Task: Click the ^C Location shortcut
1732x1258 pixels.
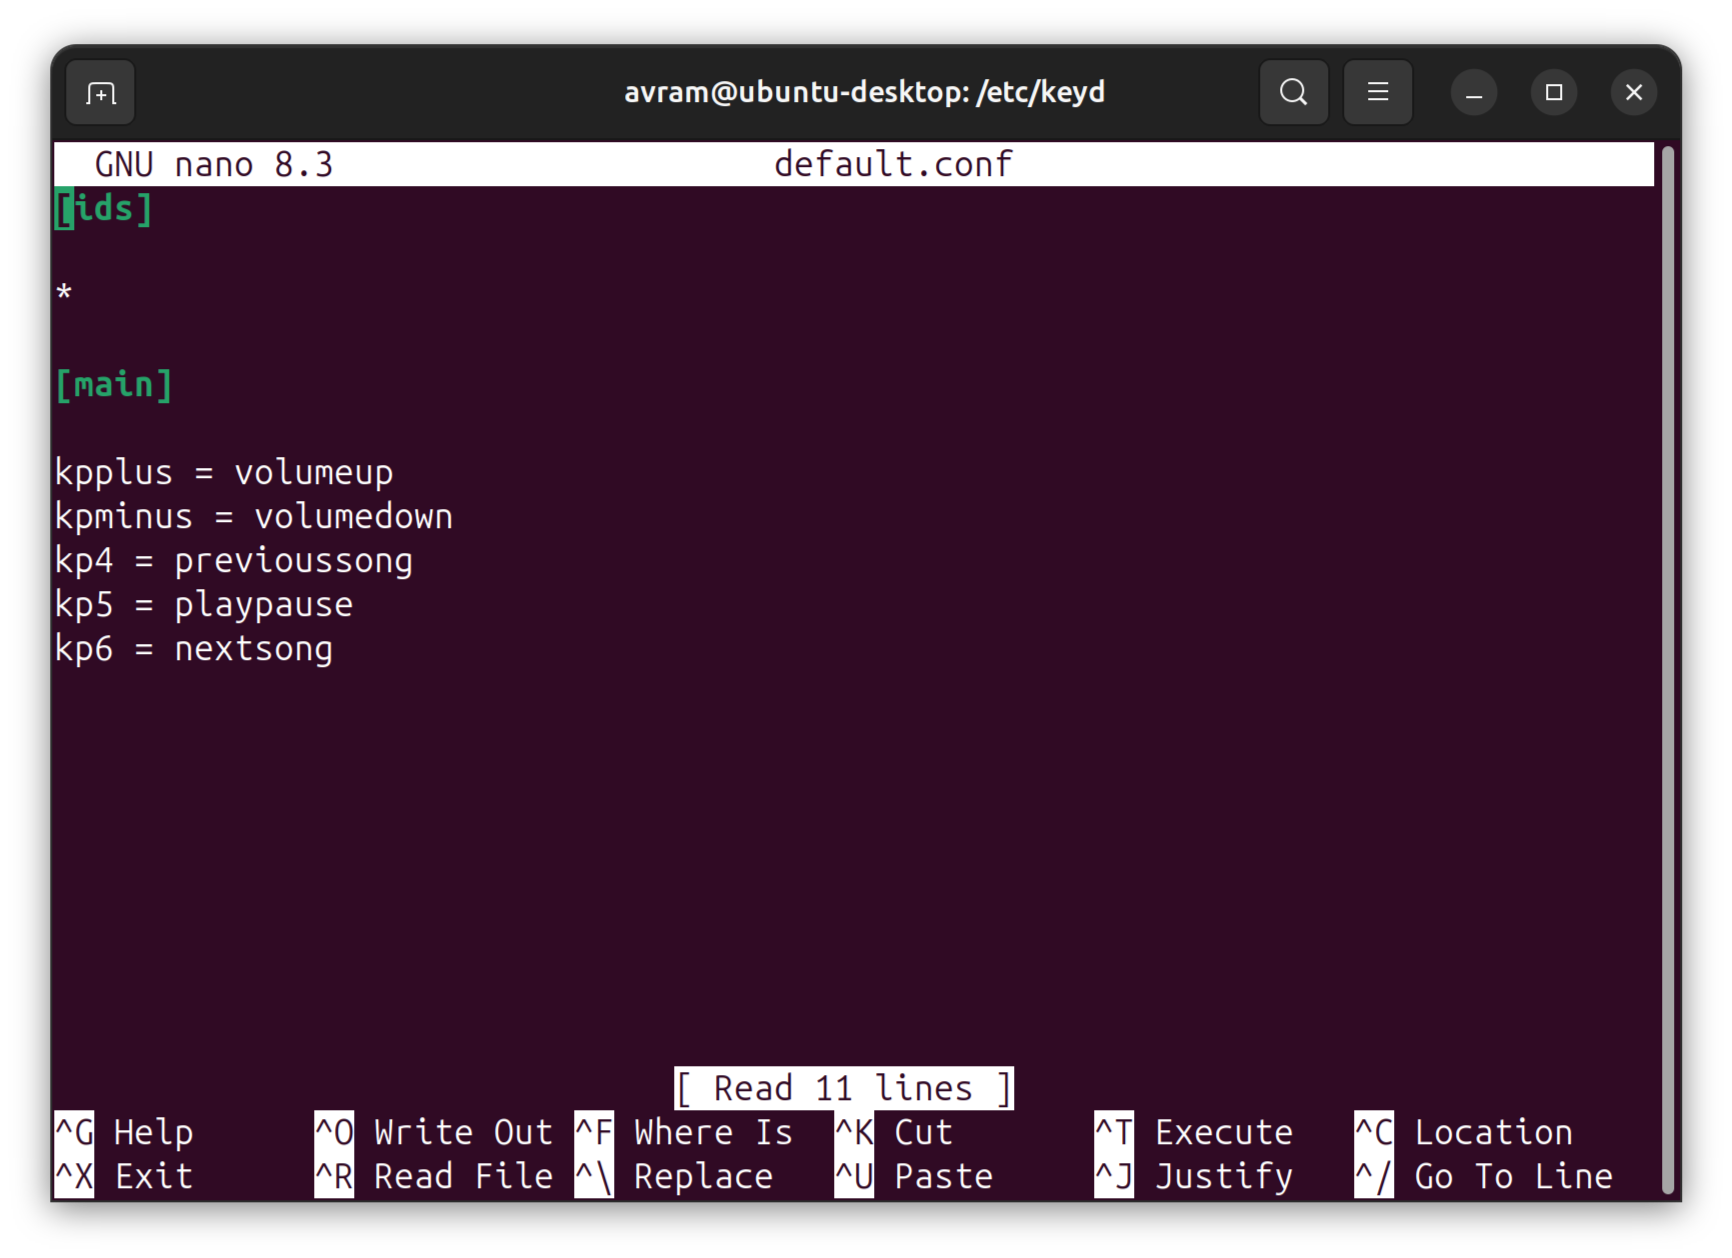Action: 1464,1132
